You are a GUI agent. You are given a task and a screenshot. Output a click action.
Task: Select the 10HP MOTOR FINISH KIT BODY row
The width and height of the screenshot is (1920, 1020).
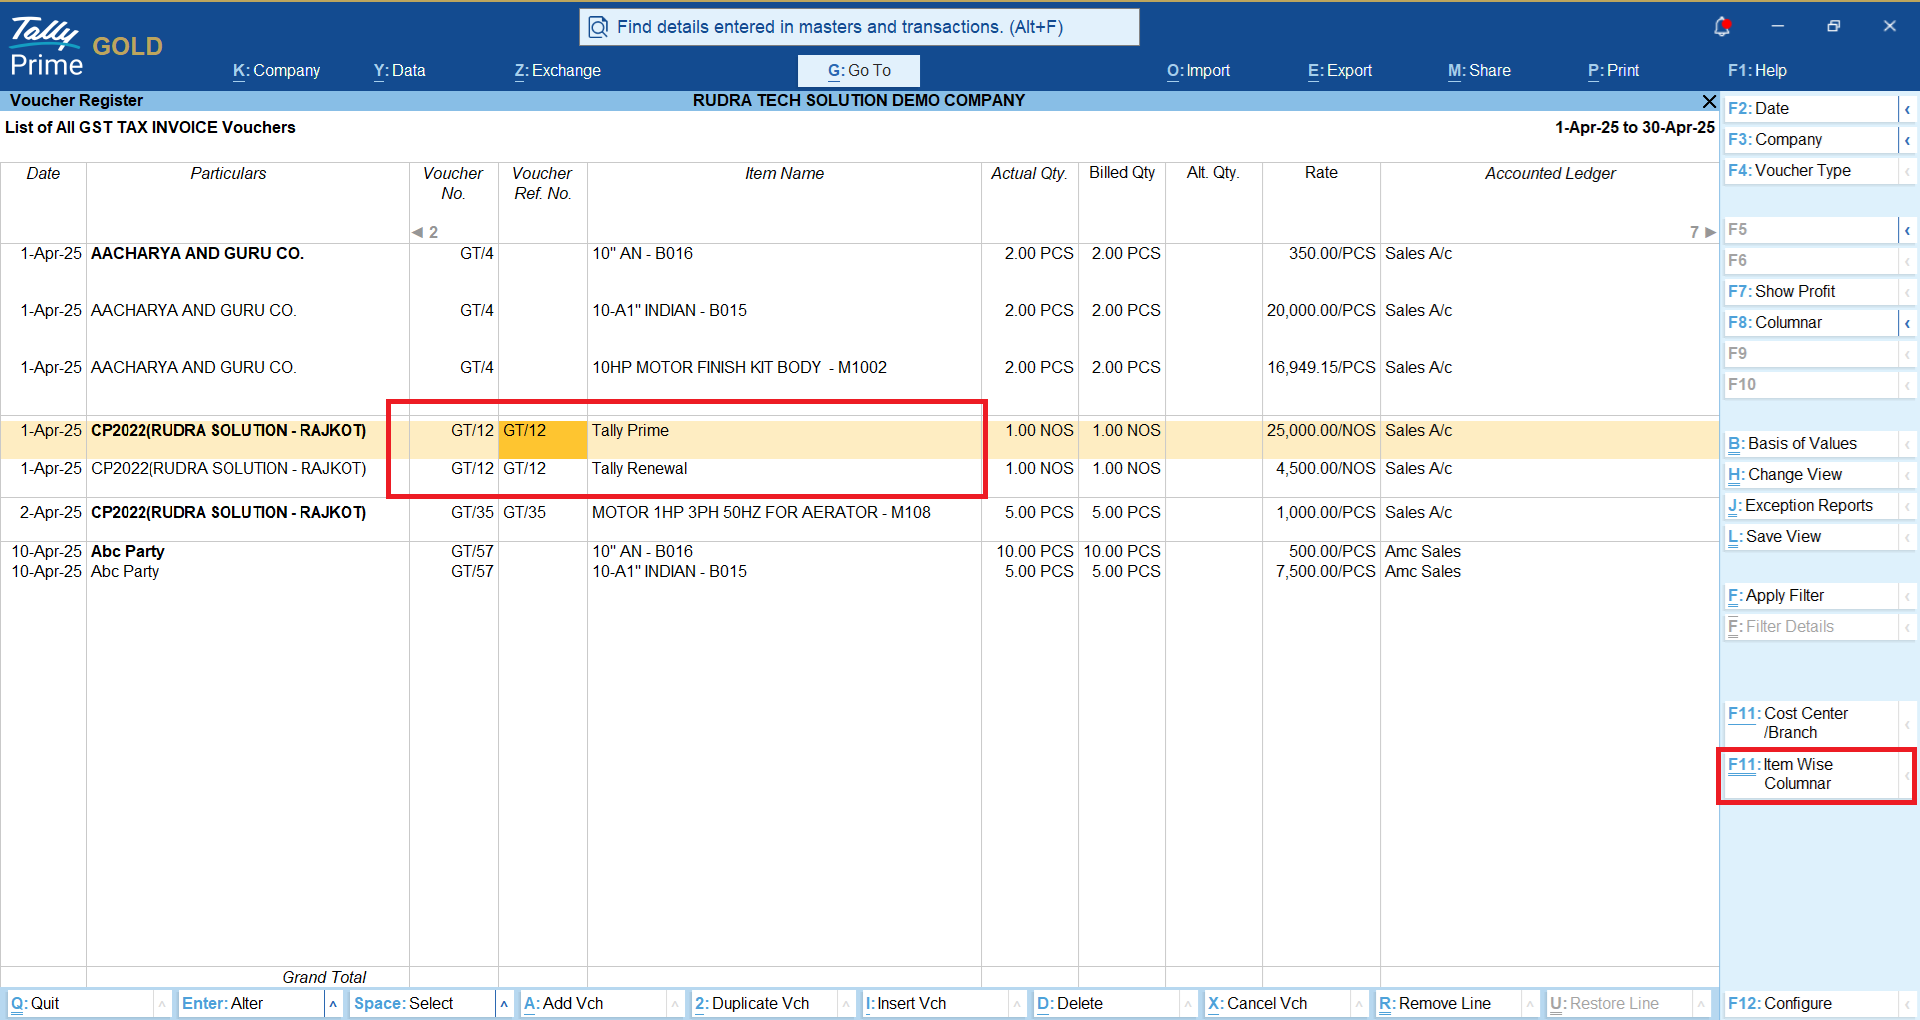coord(859,368)
